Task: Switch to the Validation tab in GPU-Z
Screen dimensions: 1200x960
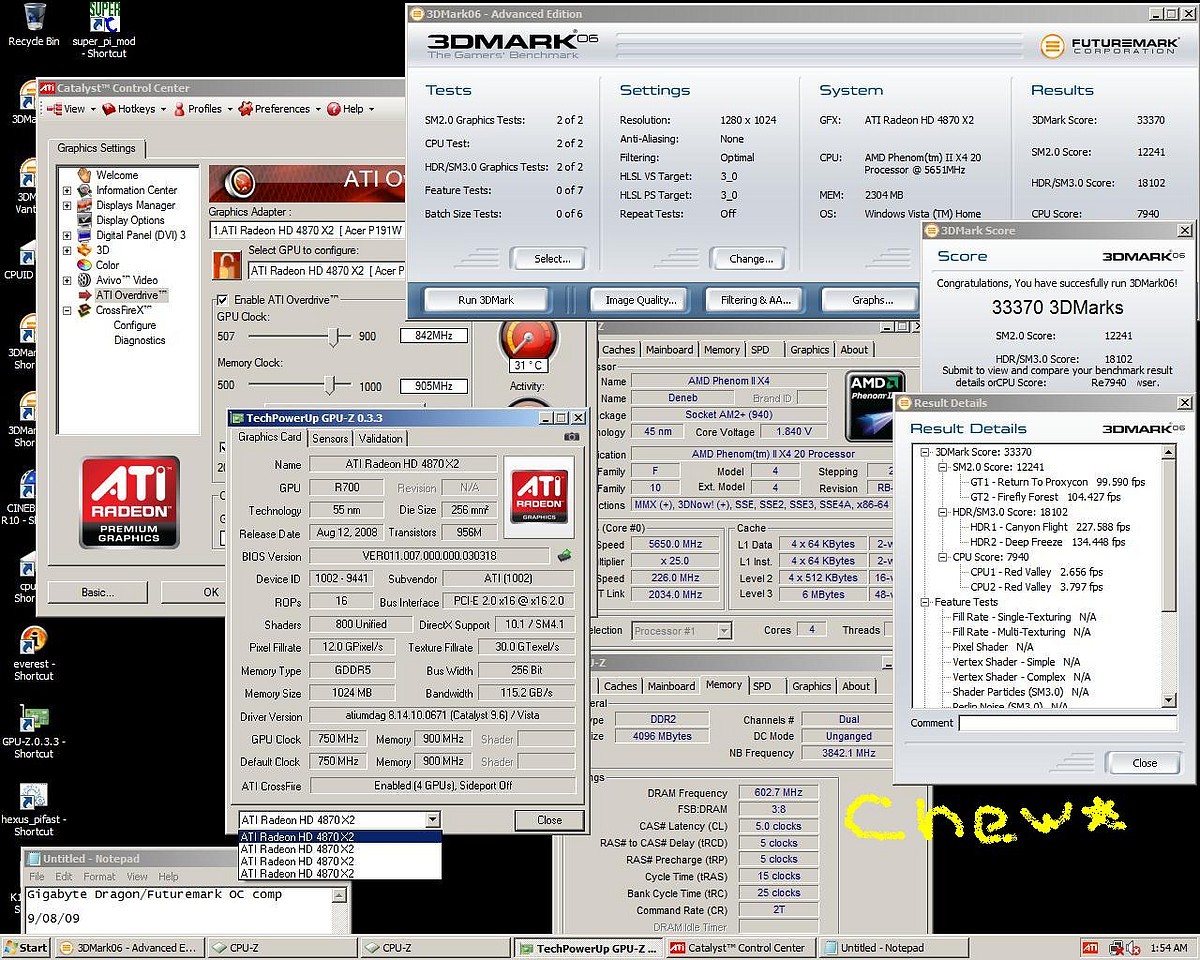Action: 381,438
